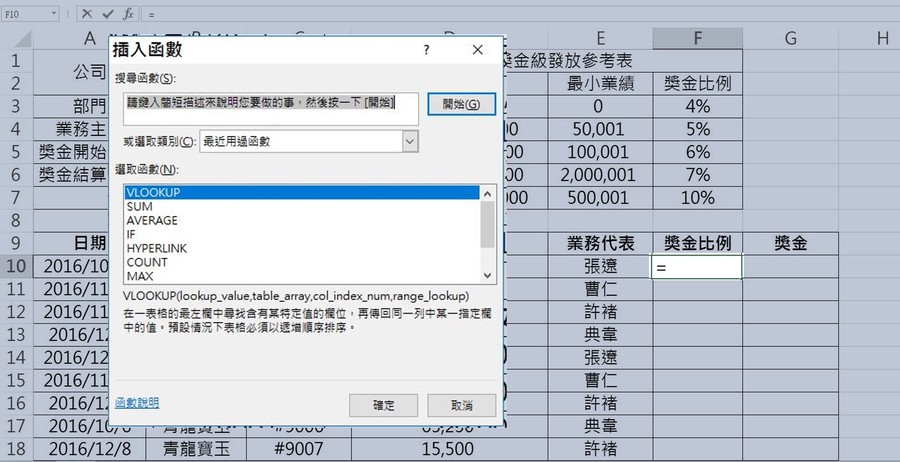The width and height of the screenshot is (900, 462).
Task: Select IF in the function list
Action: coord(302,234)
